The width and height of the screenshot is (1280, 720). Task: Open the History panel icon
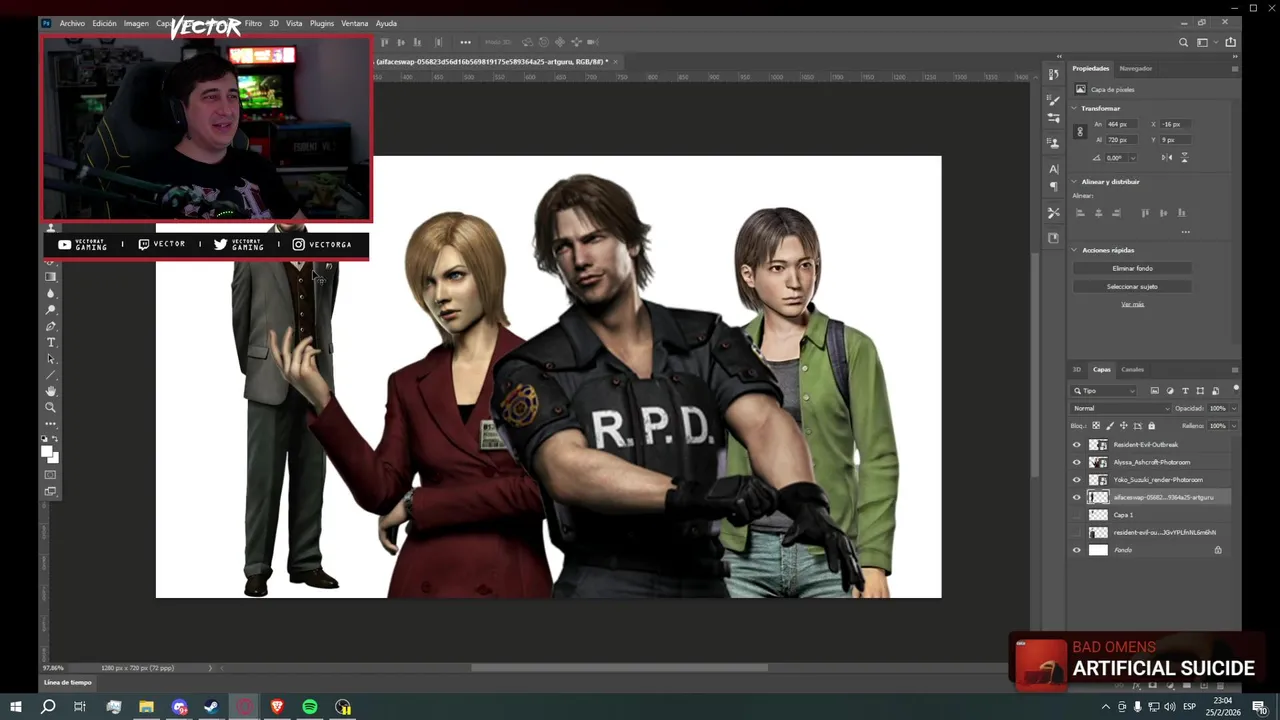(x=1053, y=75)
